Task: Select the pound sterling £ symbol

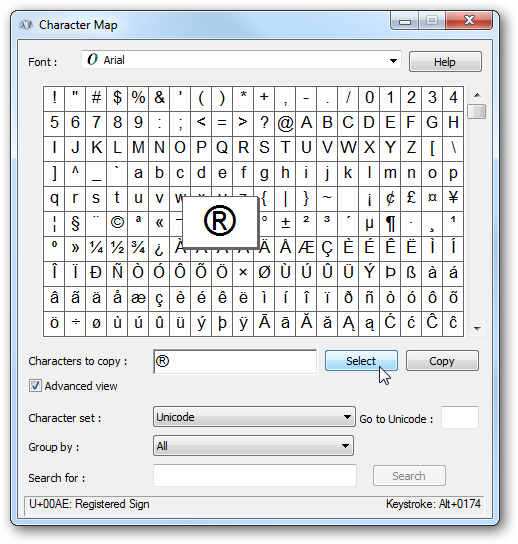Action: [x=411, y=198]
